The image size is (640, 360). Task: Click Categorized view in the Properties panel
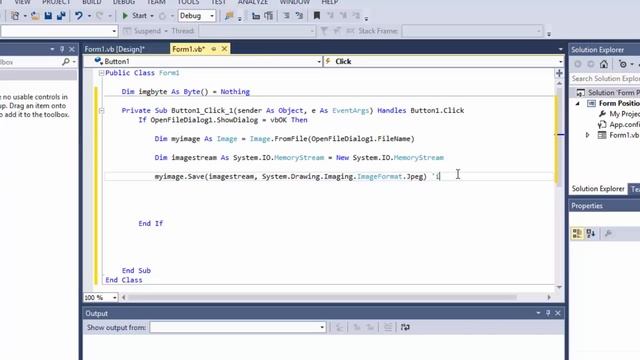click(577, 233)
